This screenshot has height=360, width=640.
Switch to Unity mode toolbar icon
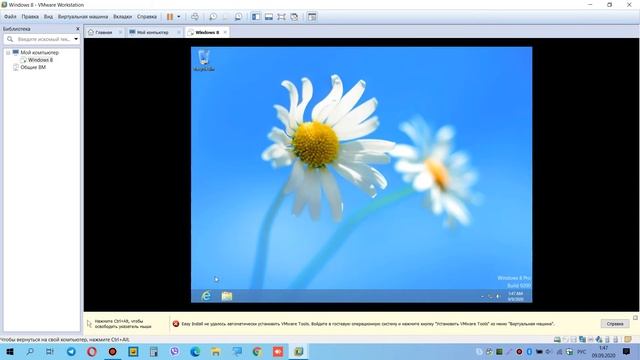[x=294, y=17]
